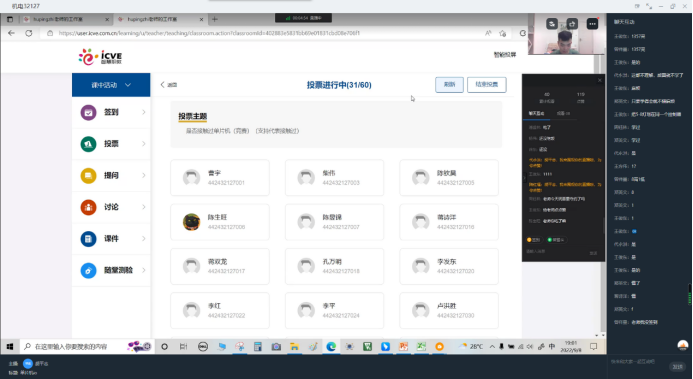This screenshot has width=693, height=379.
Task: Expand the chevron next to 签到
Action: tap(144, 112)
